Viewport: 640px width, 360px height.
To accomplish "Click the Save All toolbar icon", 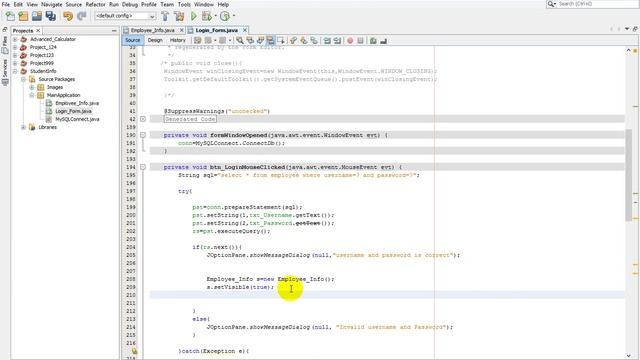I will click(51, 16).
